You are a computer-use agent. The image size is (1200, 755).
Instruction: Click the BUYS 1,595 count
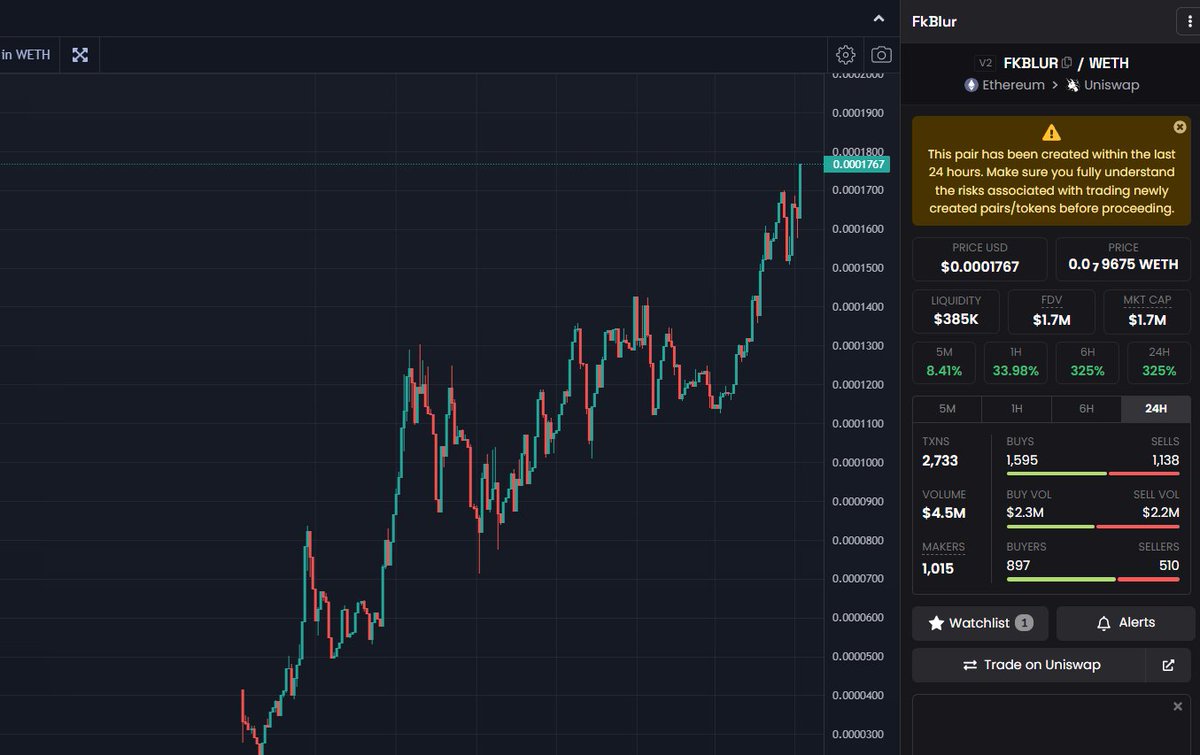[1022, 460]
